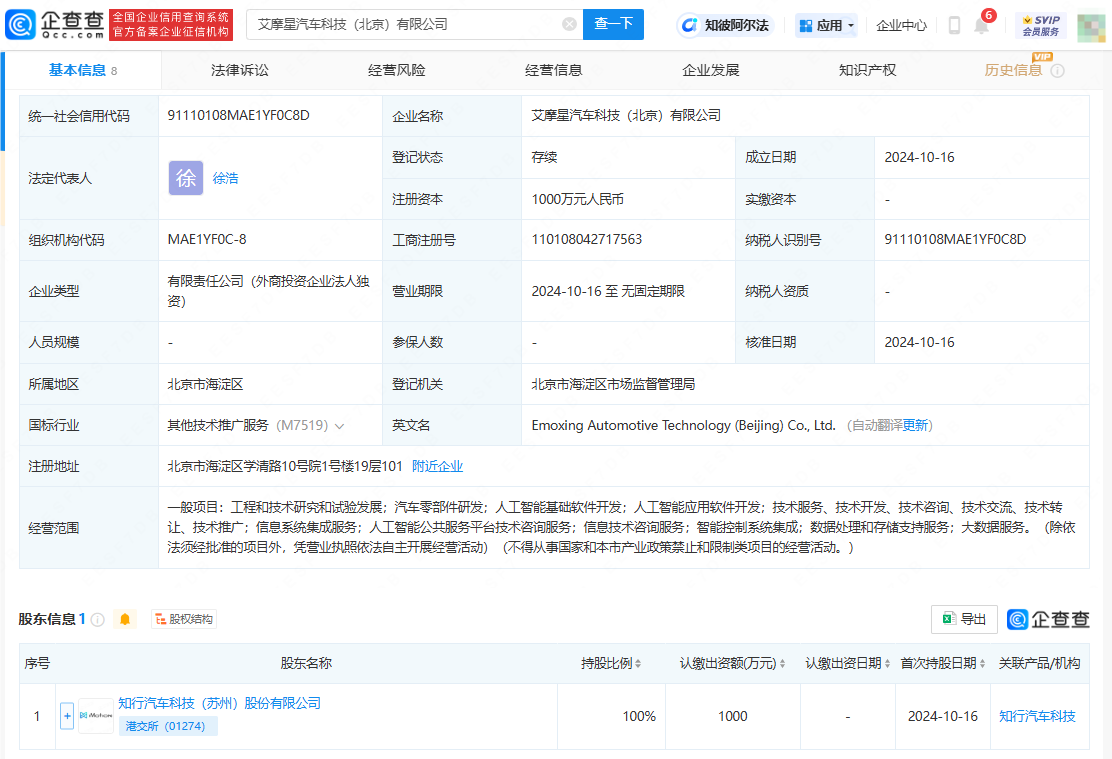Click the info icon next to 历史信息
Image resolution: width=1112 pixels, height=759 pixels.
[1057, 71]
